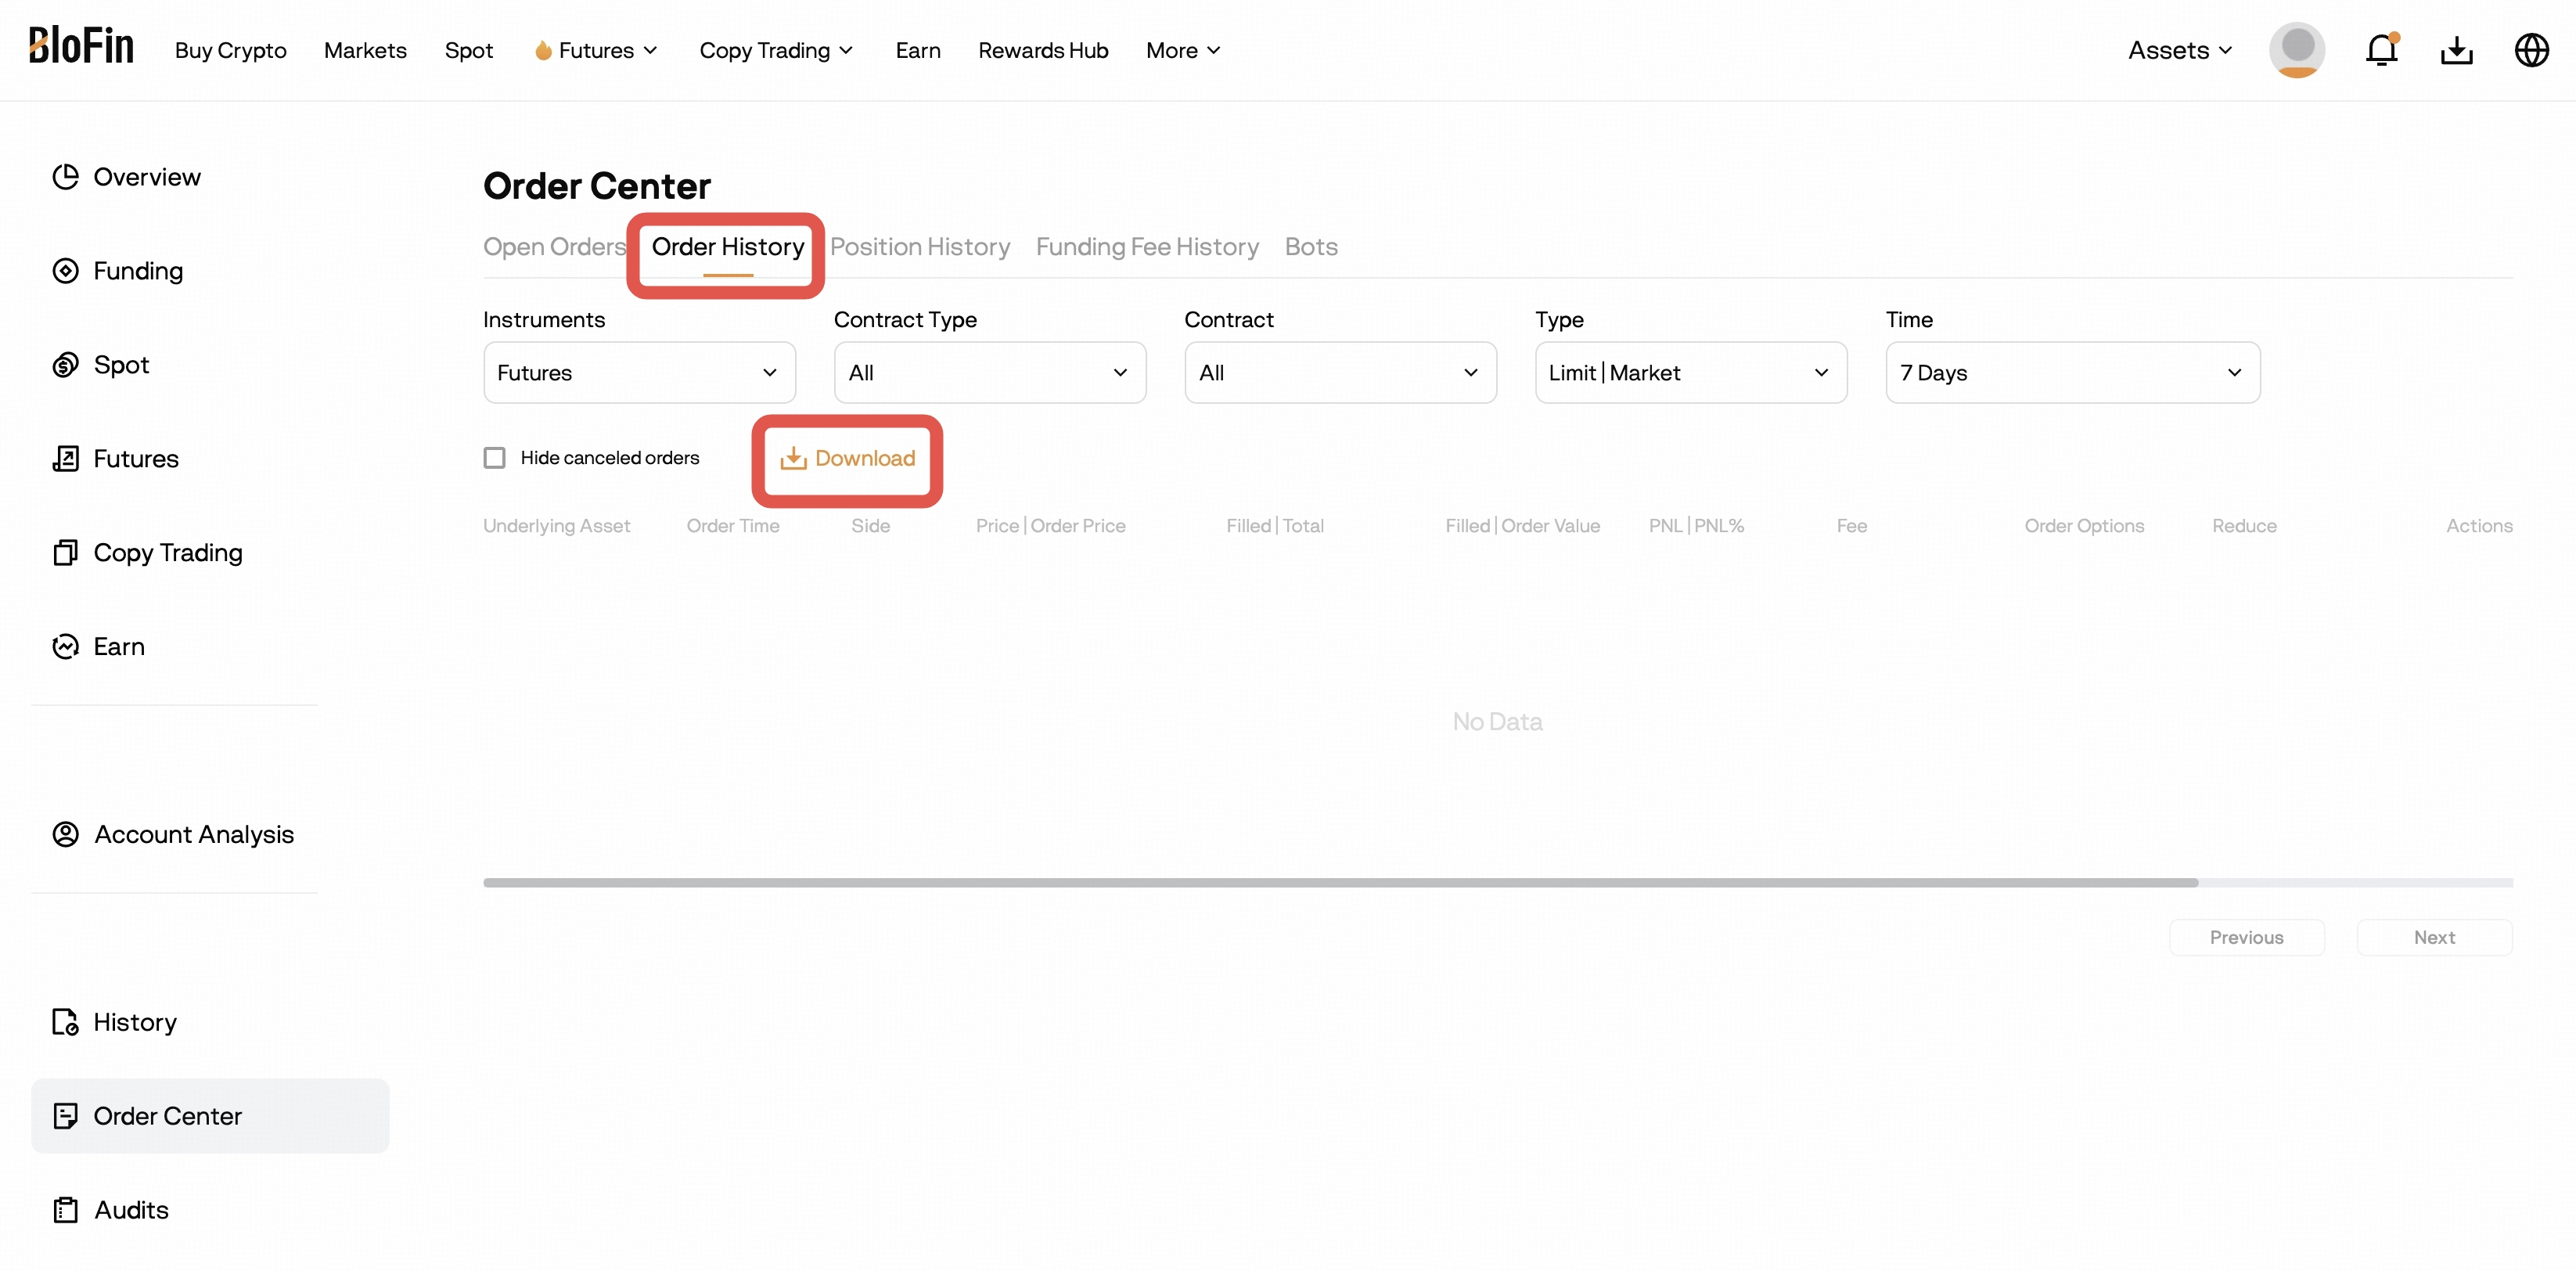Open the language globe selector
2576x1271 pixels.
pos(2531,49)
